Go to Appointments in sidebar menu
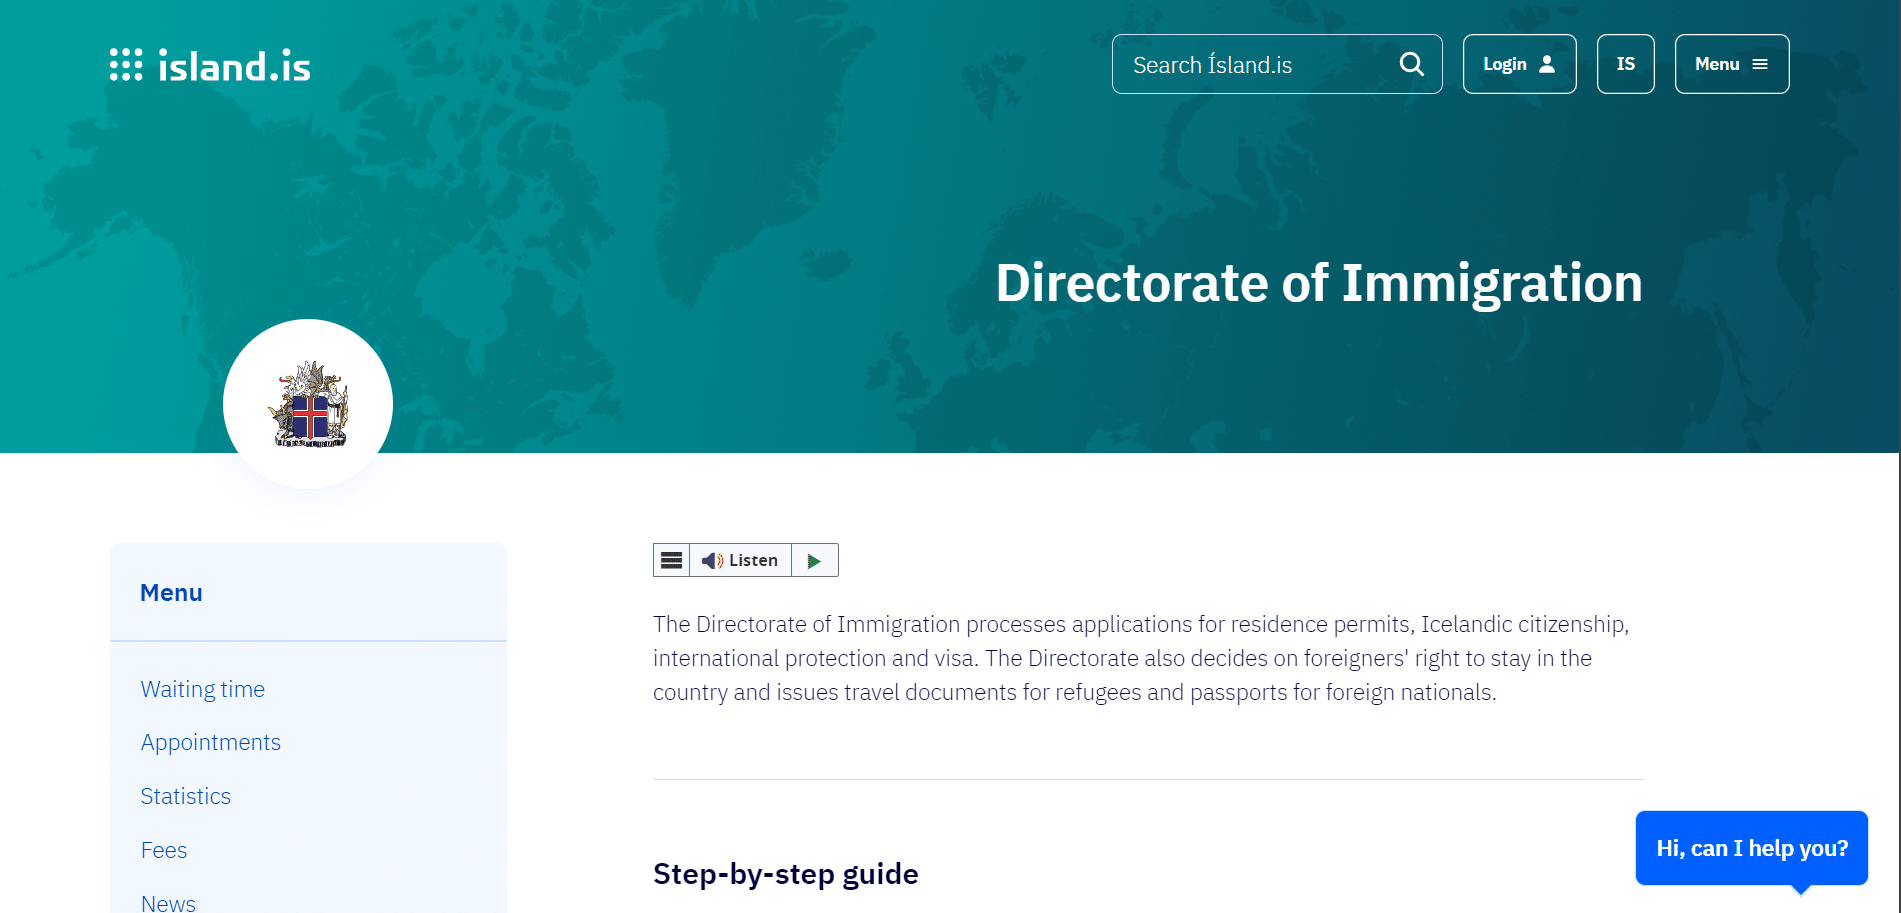This screenshot has width=1901, height=913. 211,742
